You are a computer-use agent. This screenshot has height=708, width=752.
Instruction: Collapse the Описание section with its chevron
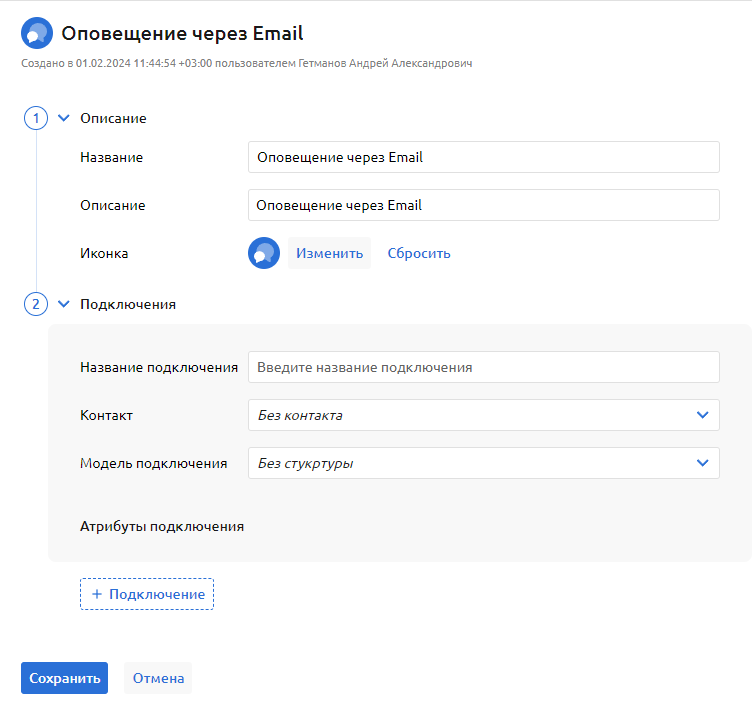[64, 118]
